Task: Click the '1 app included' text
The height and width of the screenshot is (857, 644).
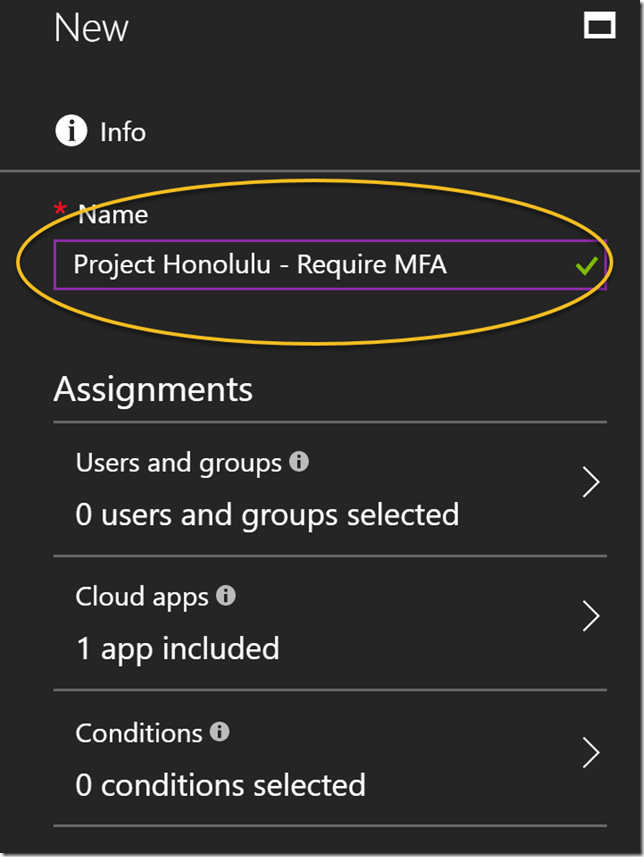Action: (x=177, y=649)
